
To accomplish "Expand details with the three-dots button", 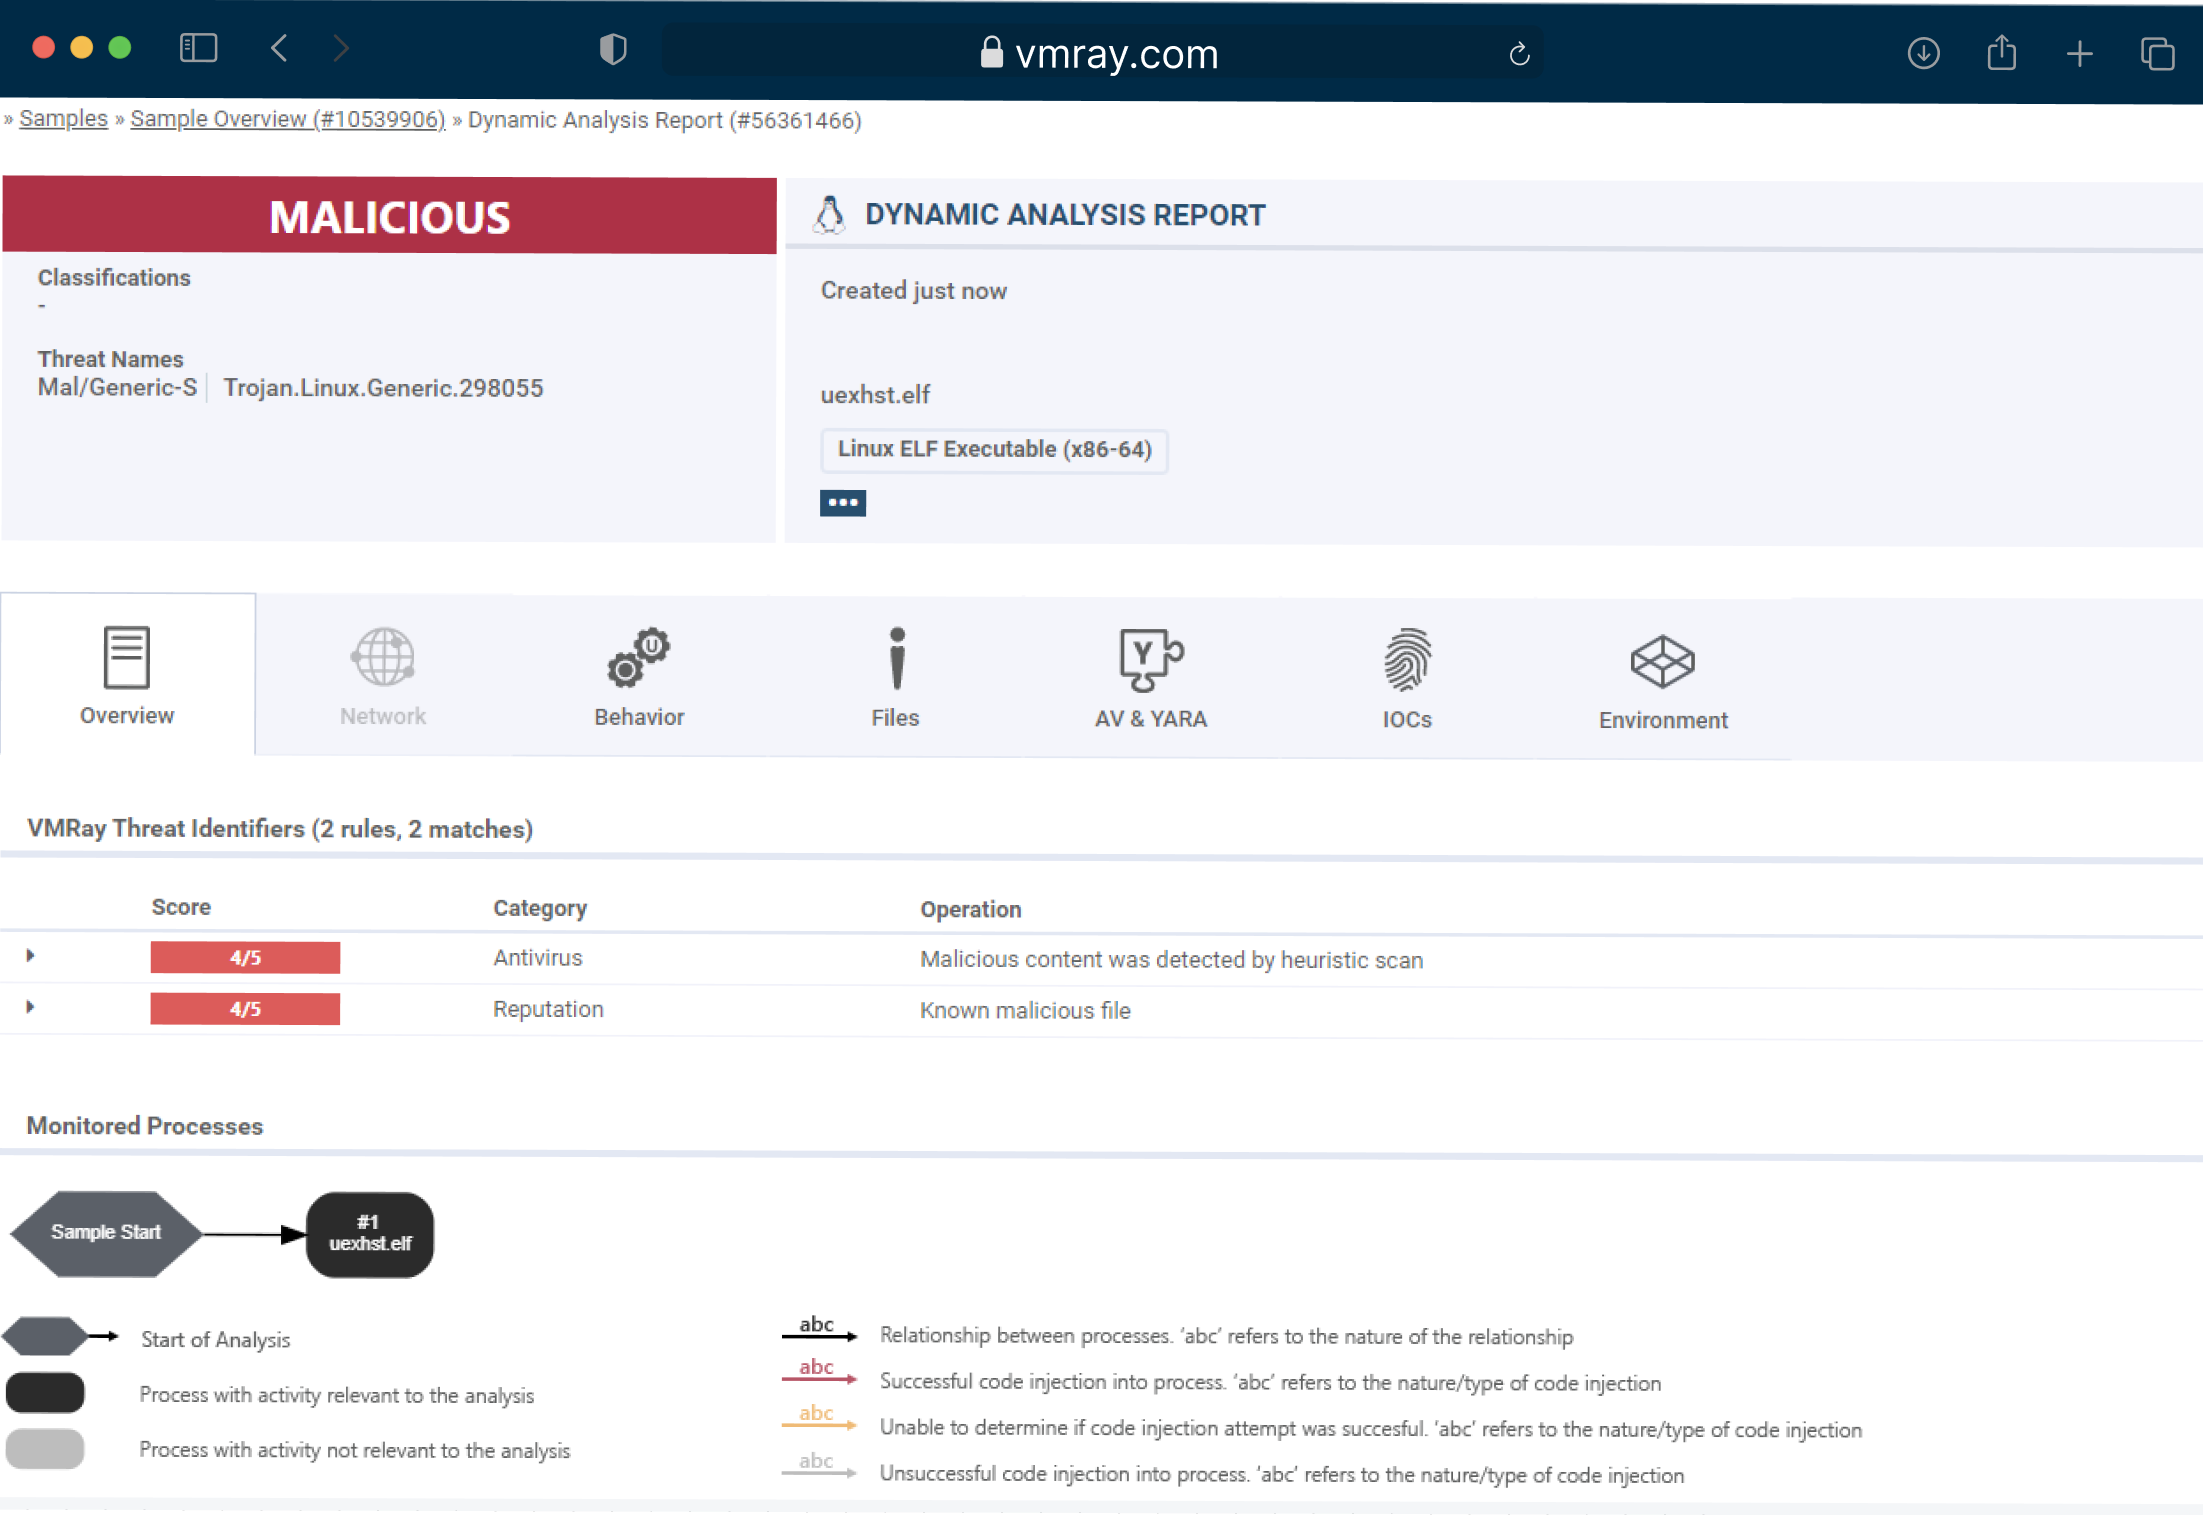I will point(843,503).
